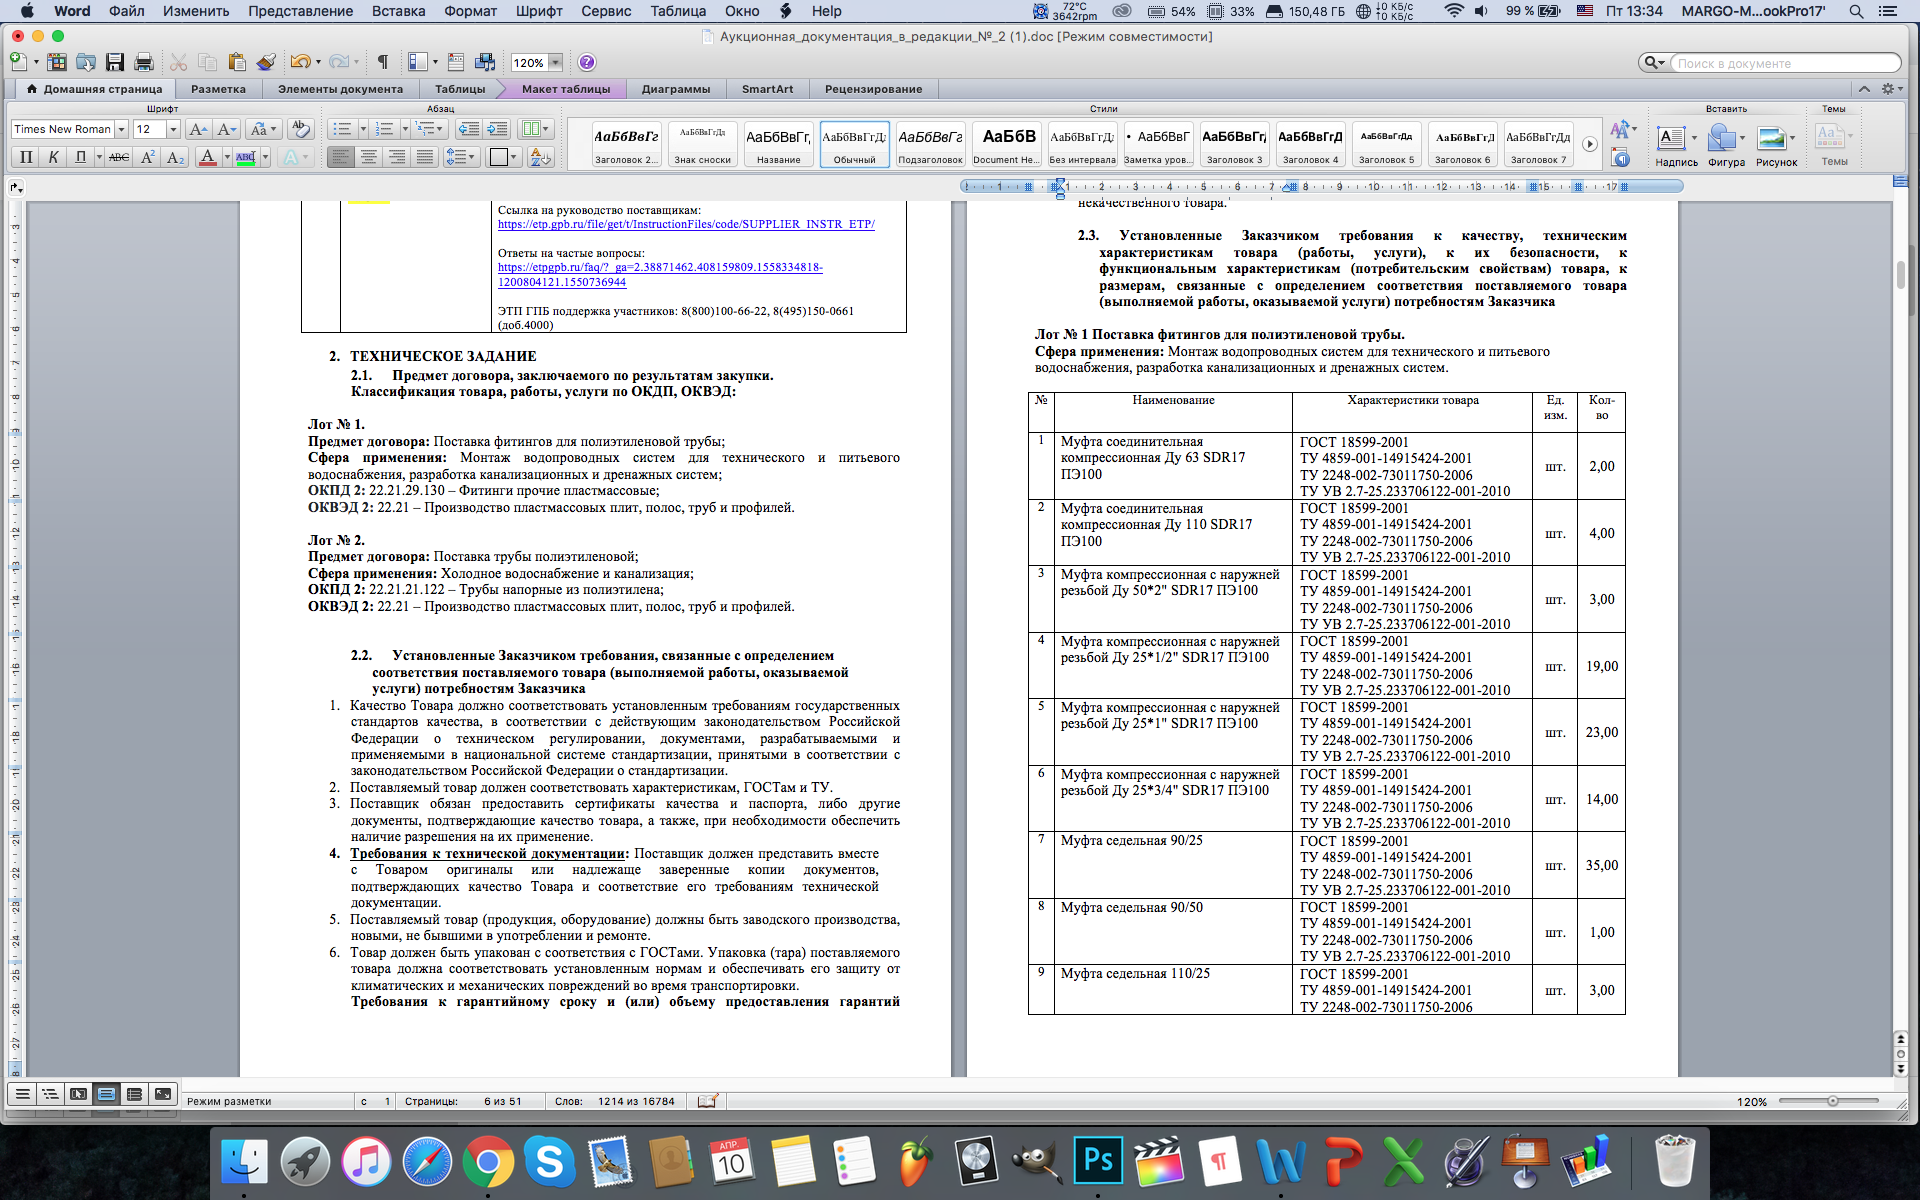The height and width of the screenshot is (1200, 1920).
Task: Open the SUPPLIER_INSTR_ETP hyperlink
Action: [686, 224]
